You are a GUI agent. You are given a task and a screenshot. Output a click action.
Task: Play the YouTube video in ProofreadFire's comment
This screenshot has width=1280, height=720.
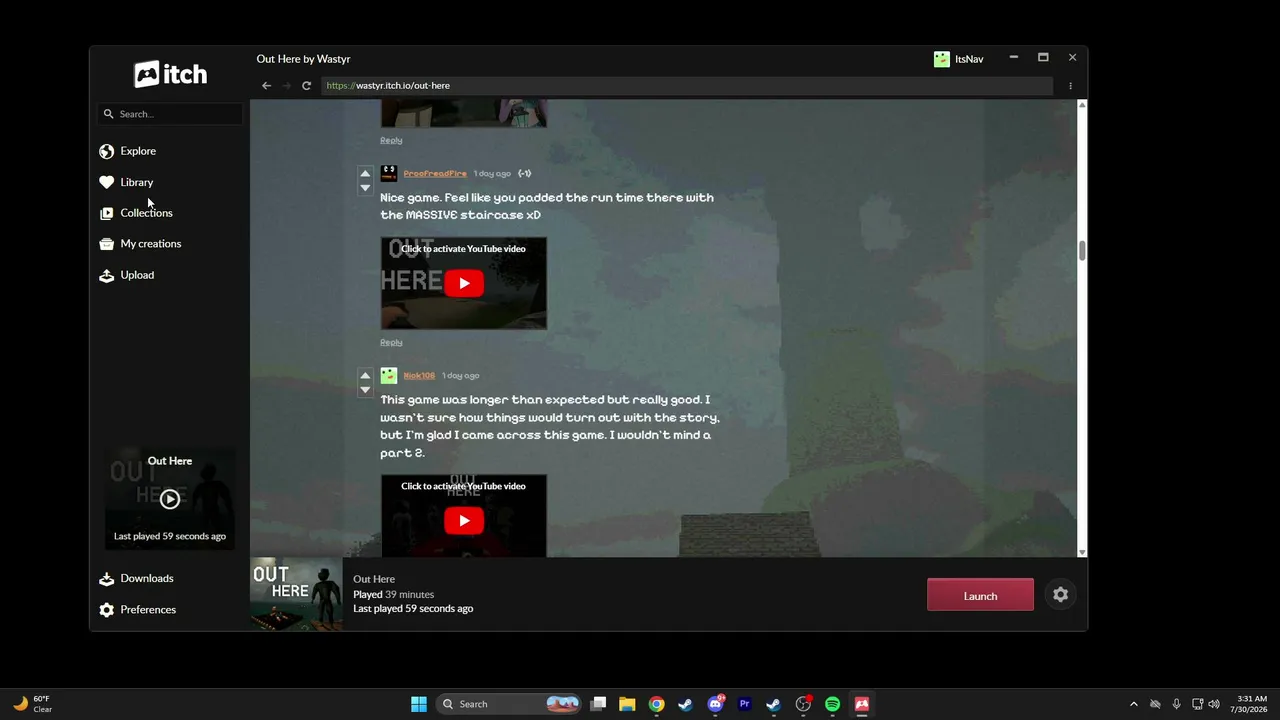[463, 283]
